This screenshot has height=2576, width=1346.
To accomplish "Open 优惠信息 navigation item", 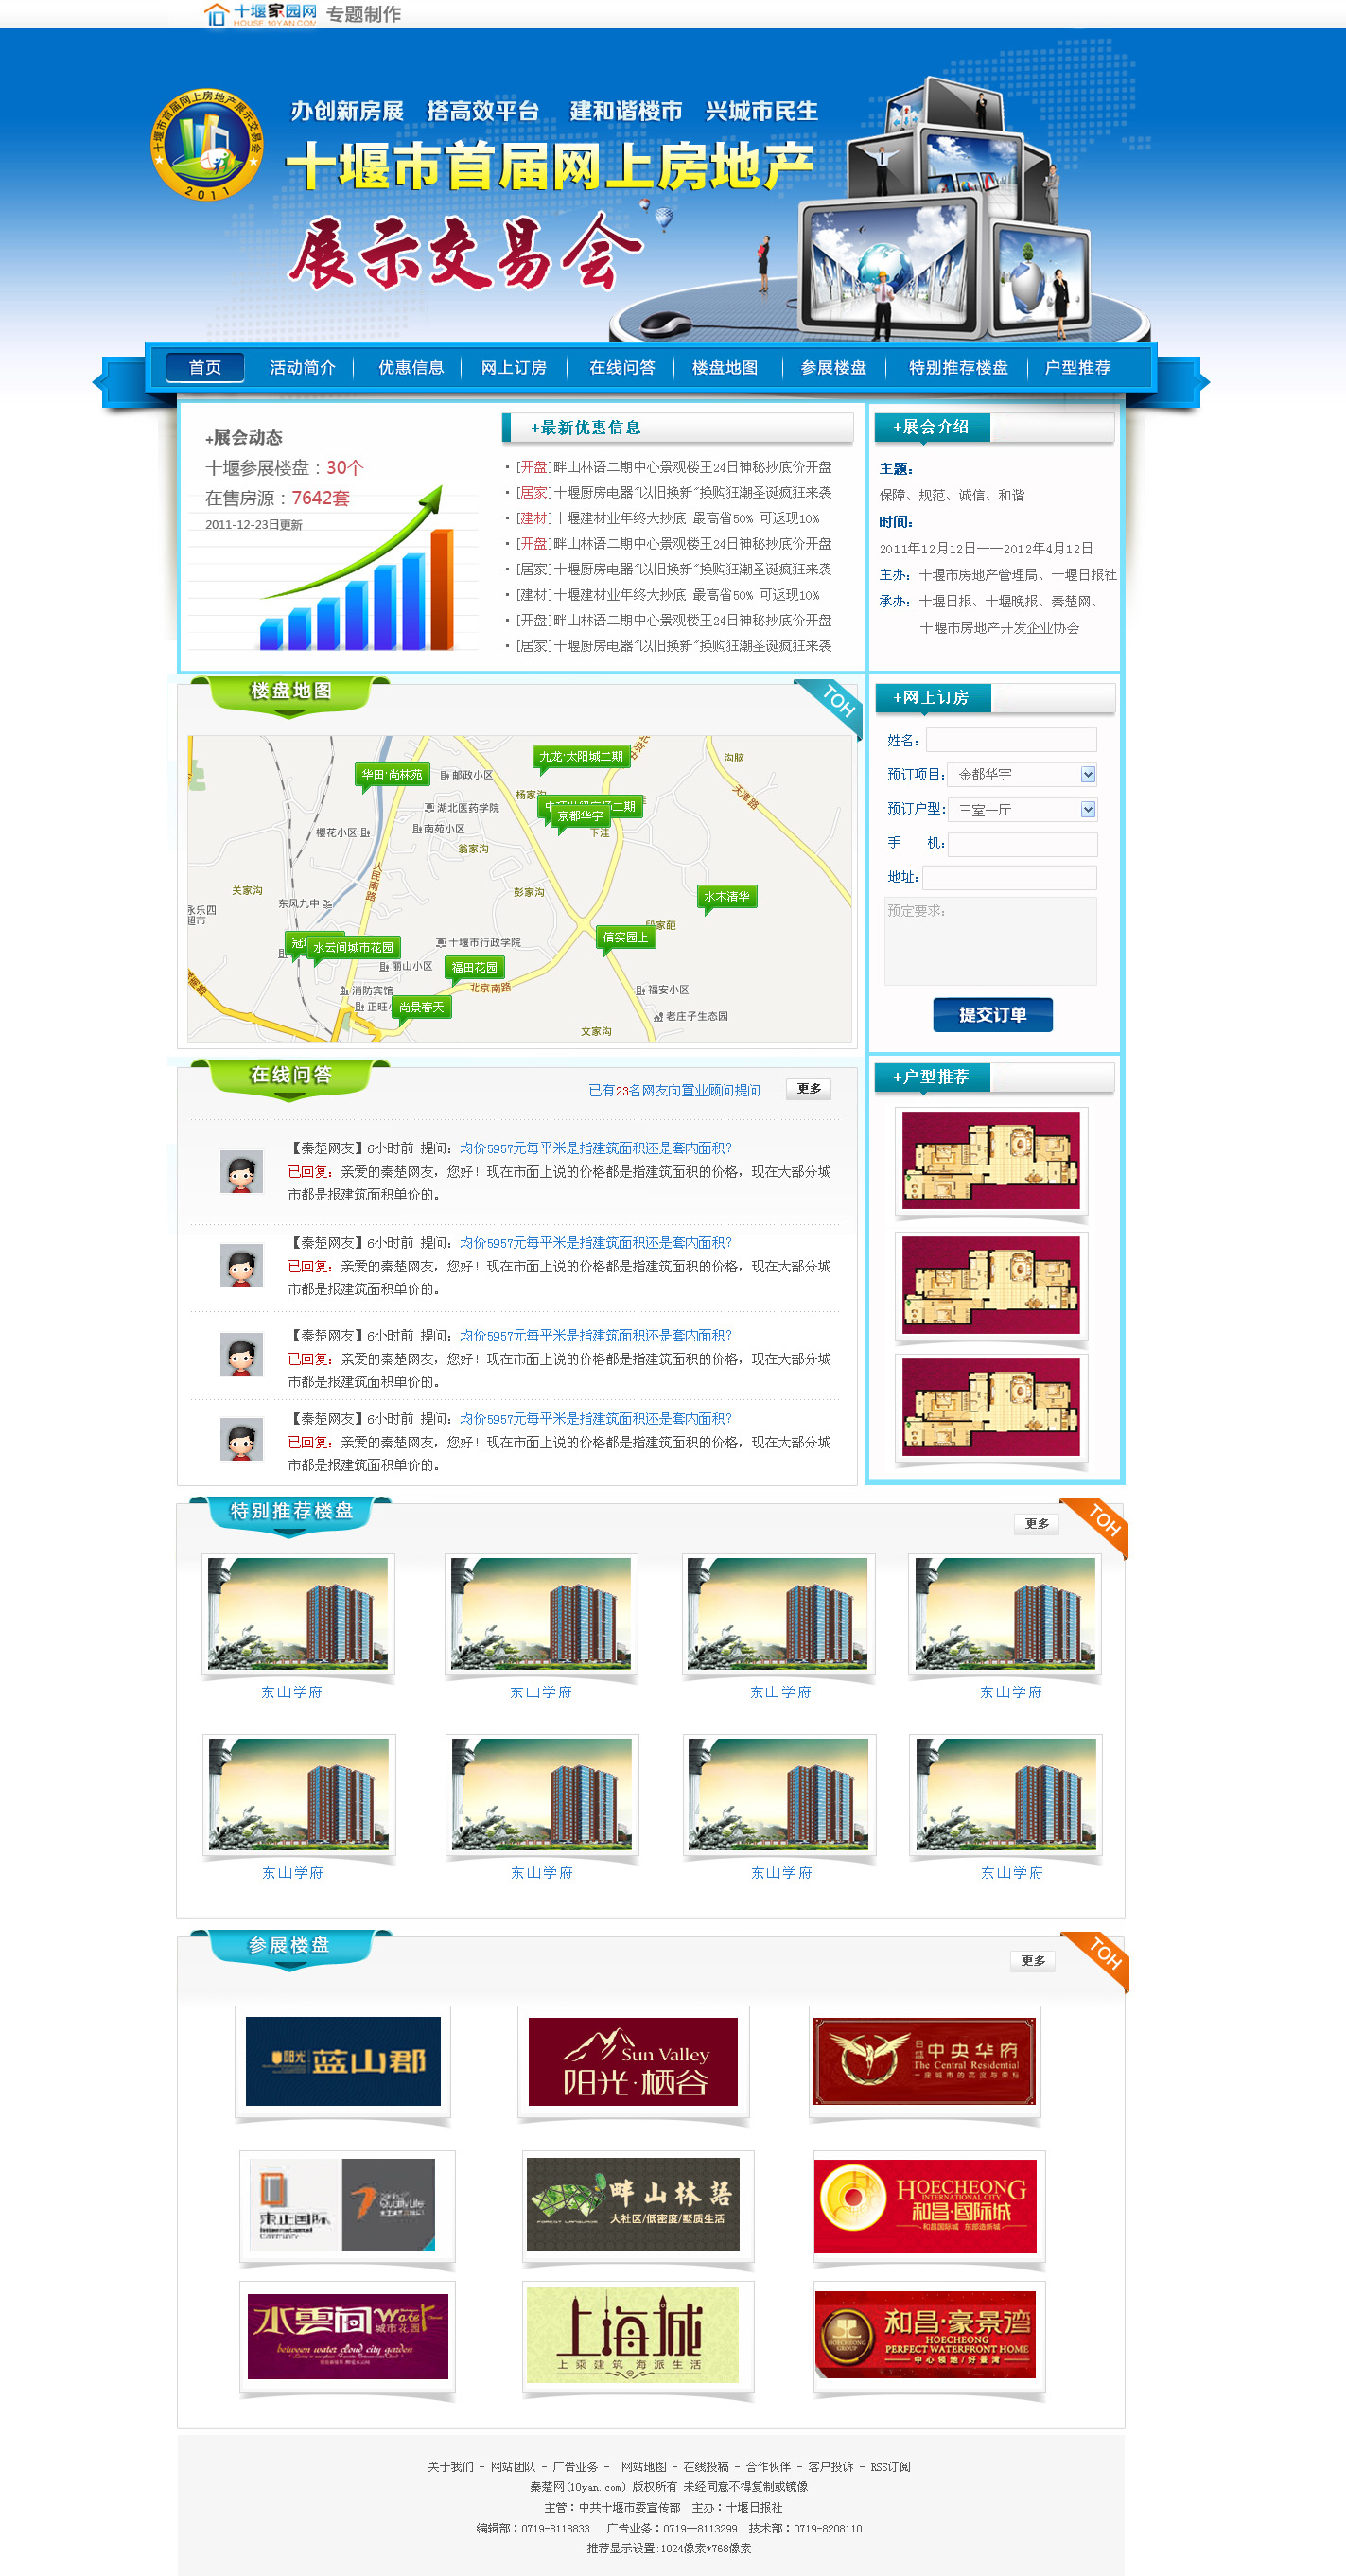I will [x=411, y=367].
